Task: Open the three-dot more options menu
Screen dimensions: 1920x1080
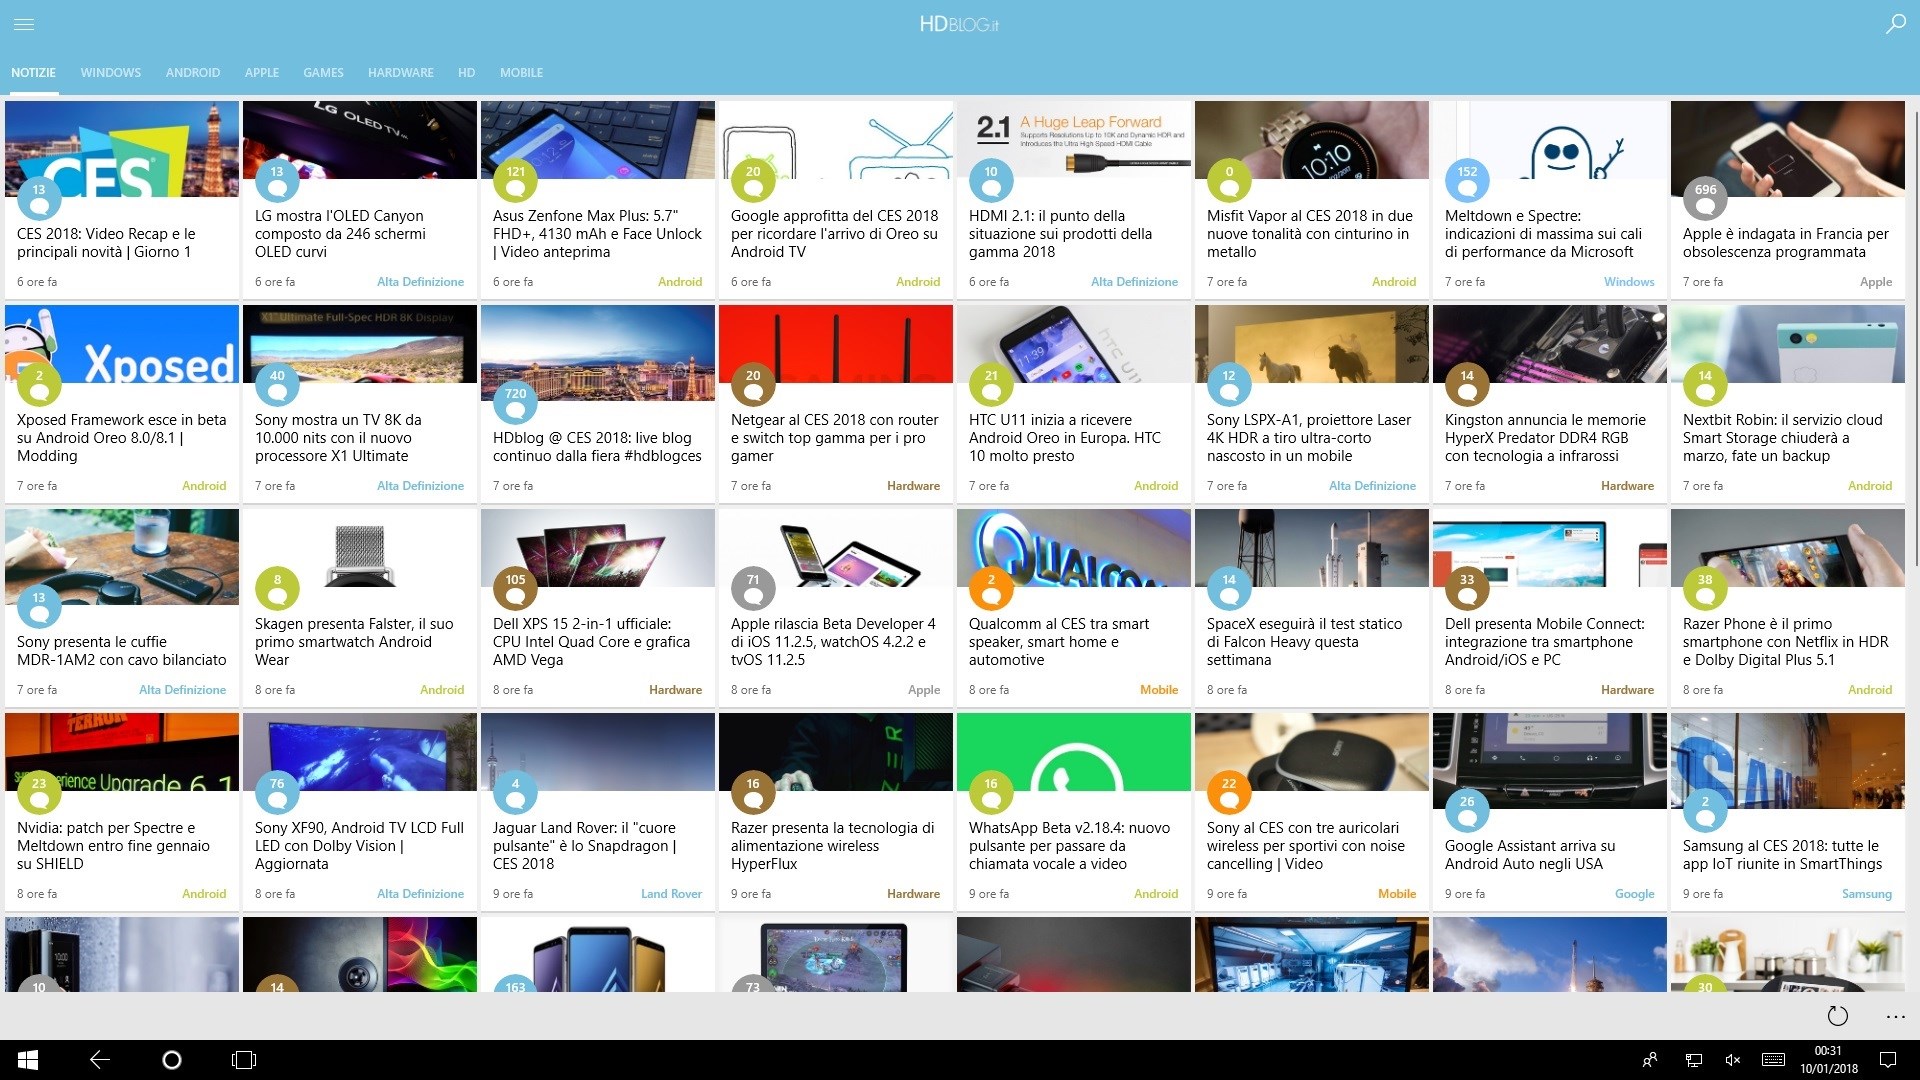Action: tap(1895, 1016)
